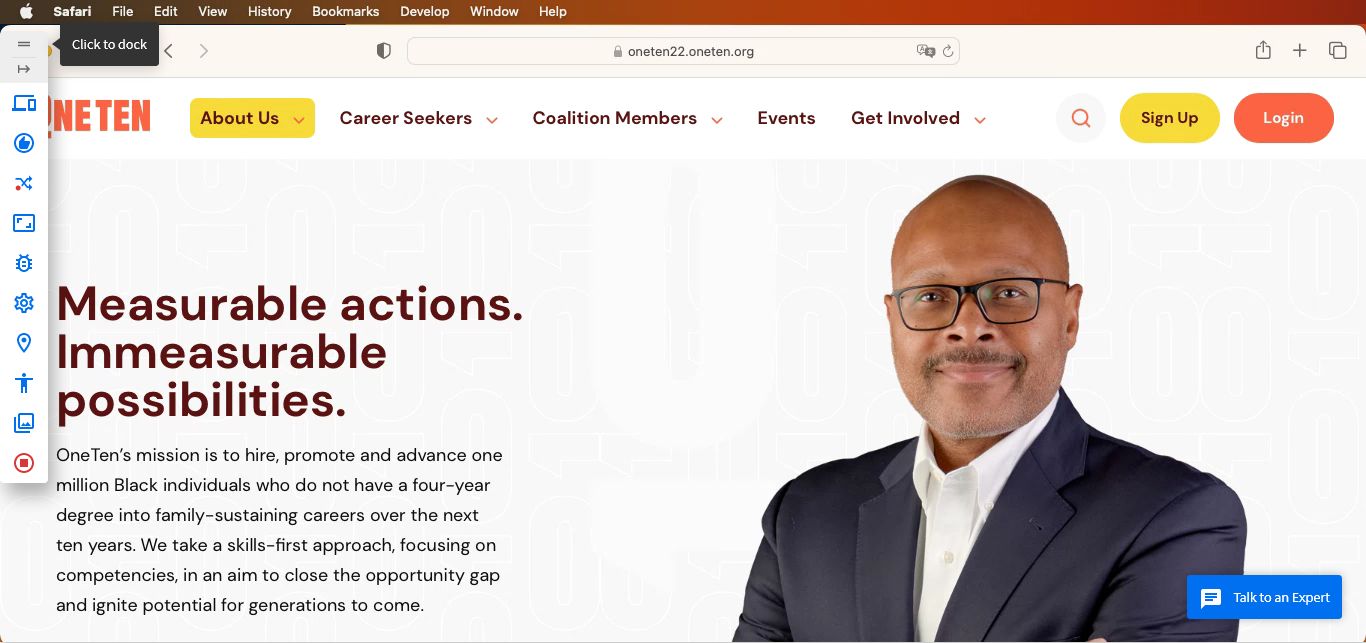Click the Safari privacy shield icon
The height and width of the screenshot is (643, 1366).
click(384, 51)
